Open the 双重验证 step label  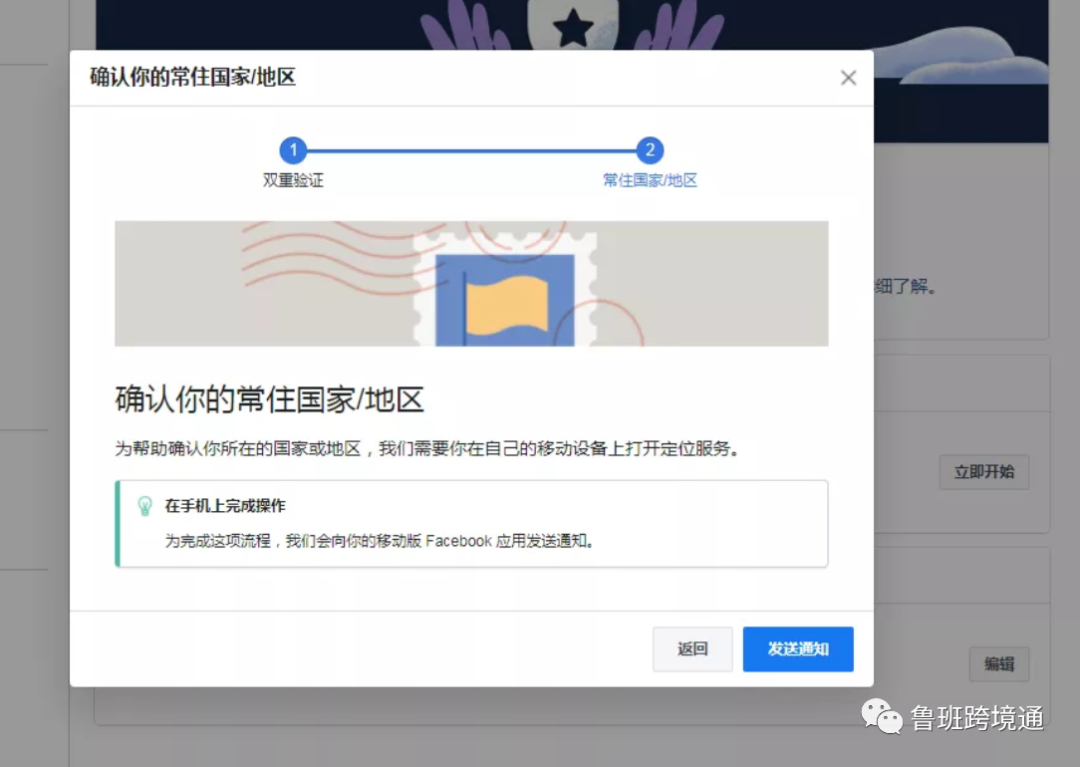[293, 181]
